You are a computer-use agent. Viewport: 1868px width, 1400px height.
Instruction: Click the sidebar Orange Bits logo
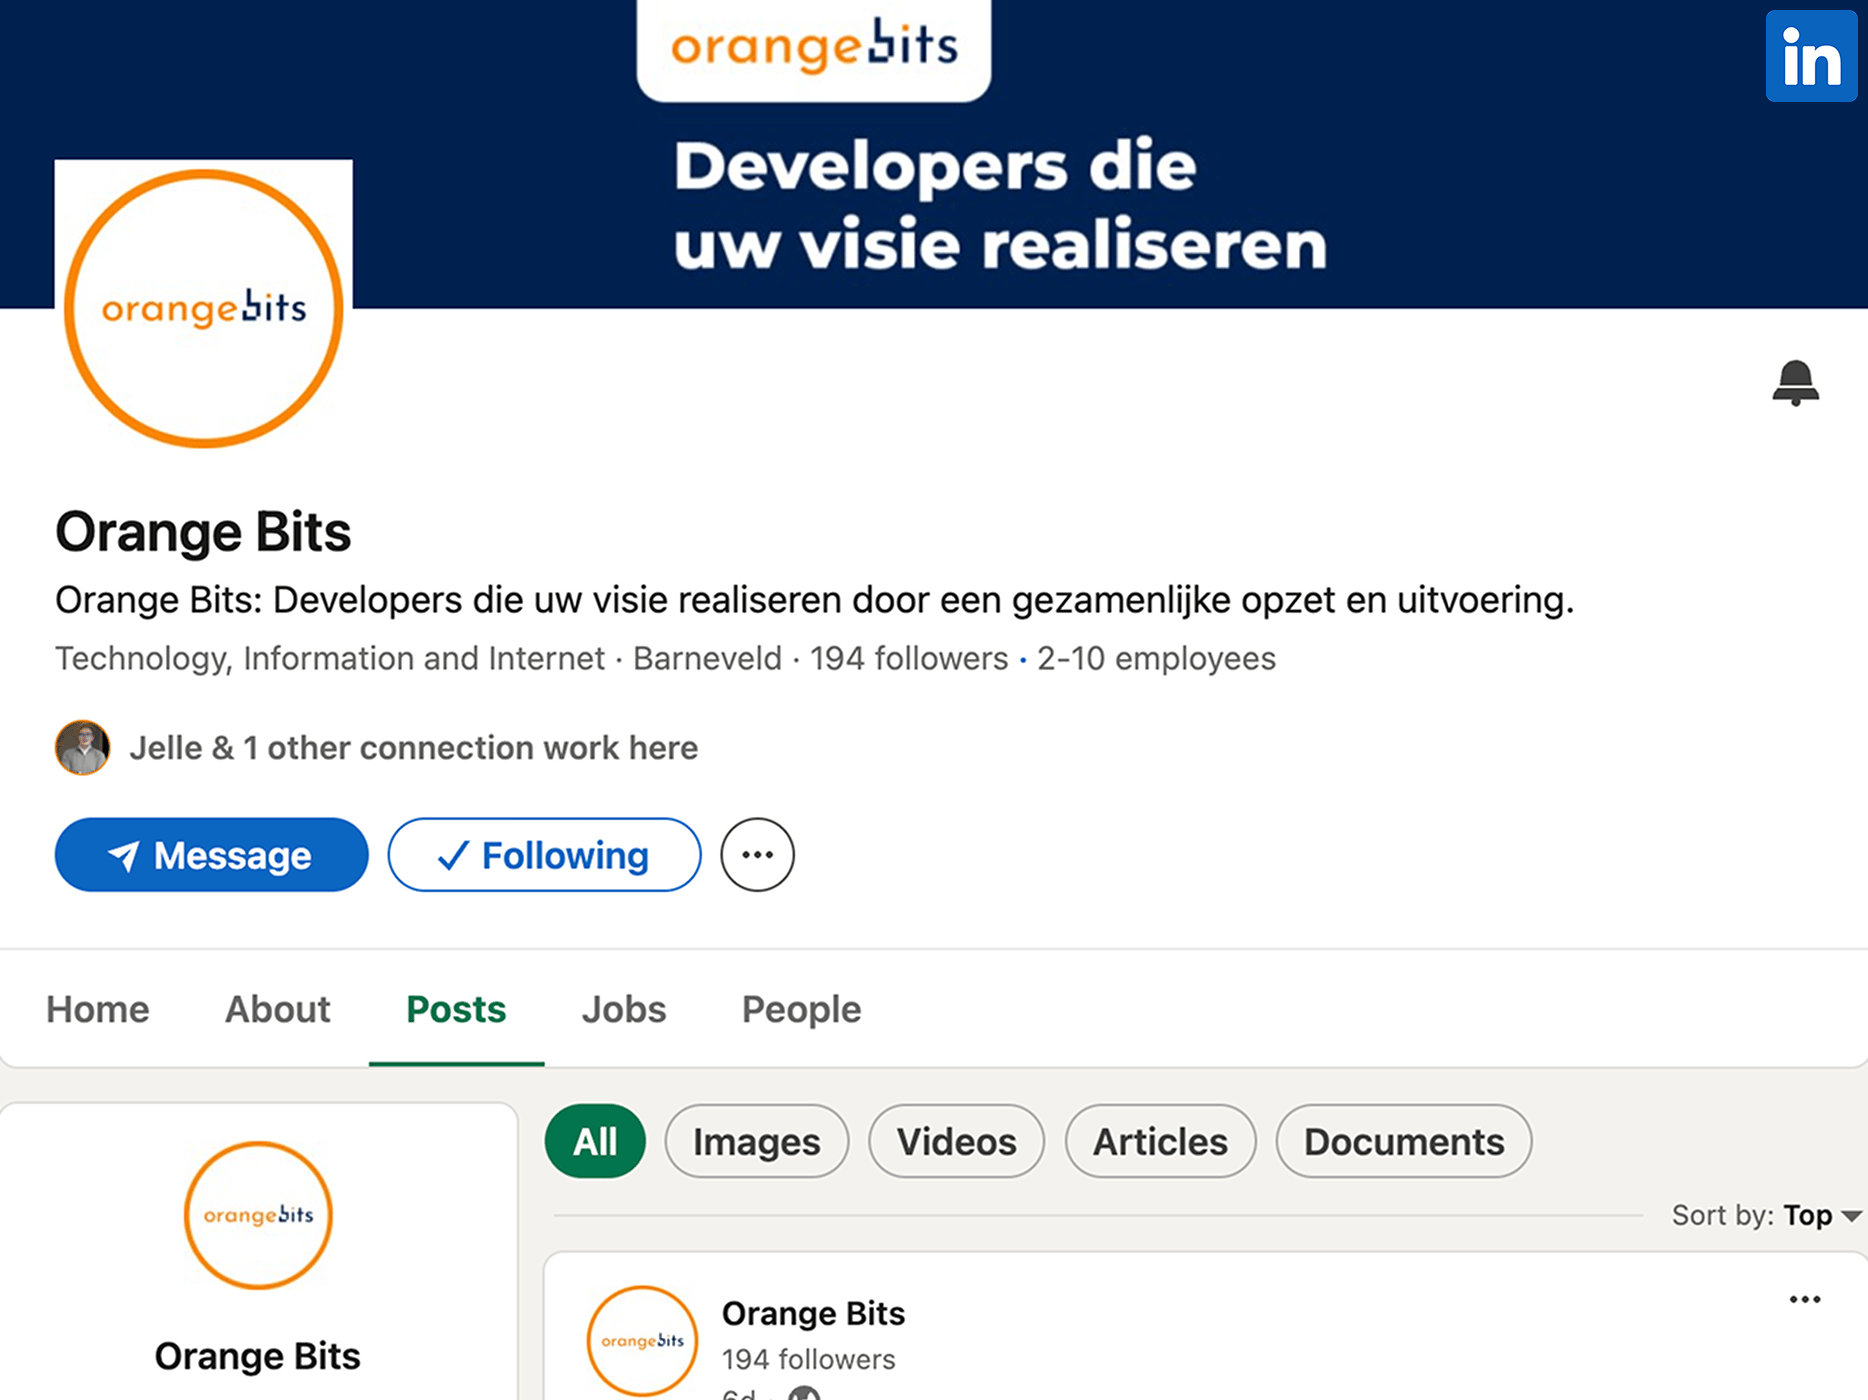[258, 1216]
